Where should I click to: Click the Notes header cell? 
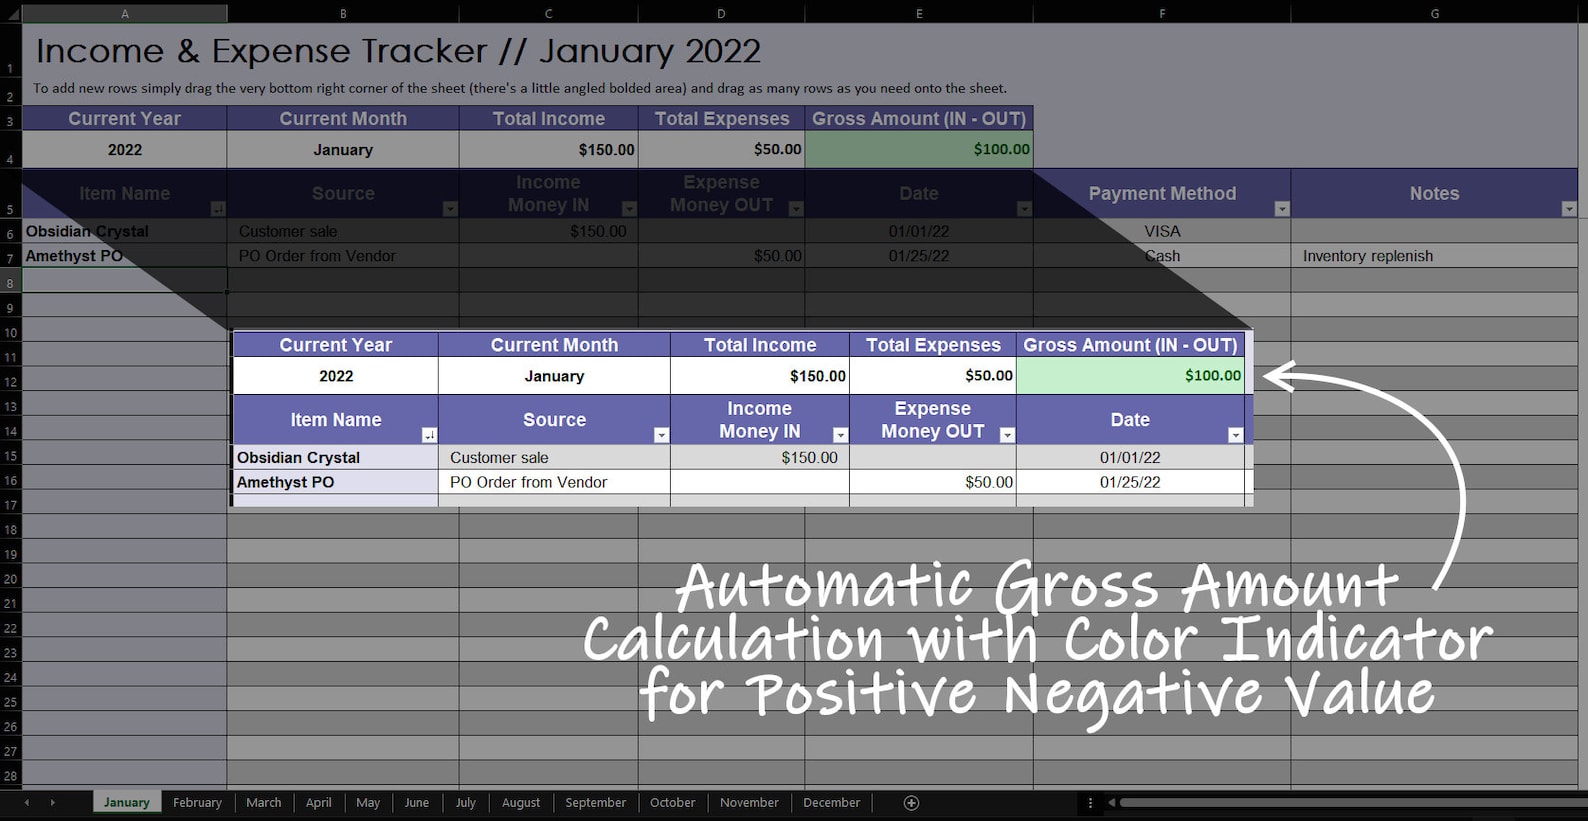[1435, 194]
